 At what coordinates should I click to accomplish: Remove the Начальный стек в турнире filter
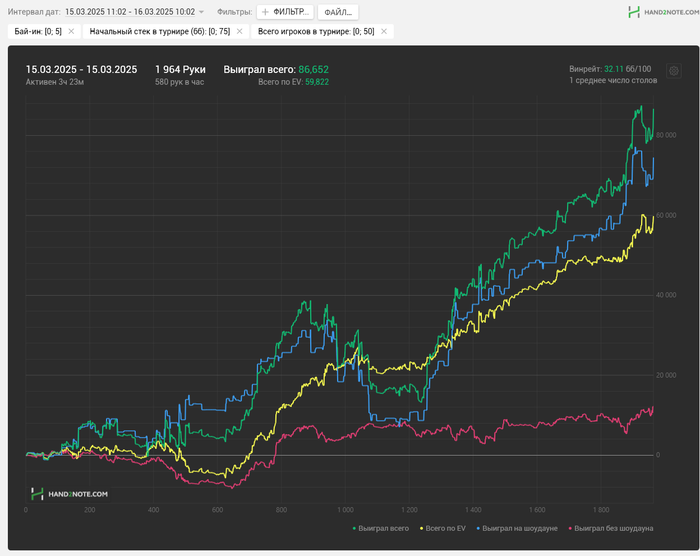[x=239, y=31]
